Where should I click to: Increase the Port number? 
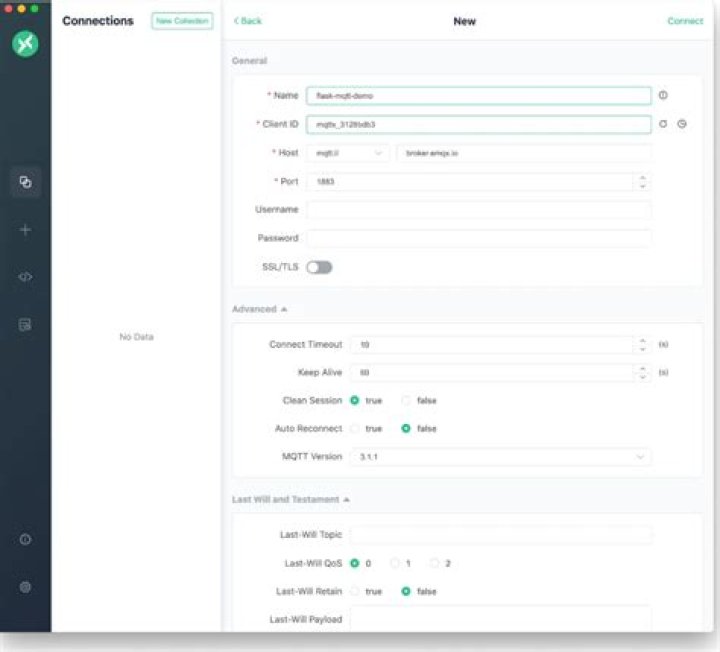pyautogui.click(x=643, y=177)
